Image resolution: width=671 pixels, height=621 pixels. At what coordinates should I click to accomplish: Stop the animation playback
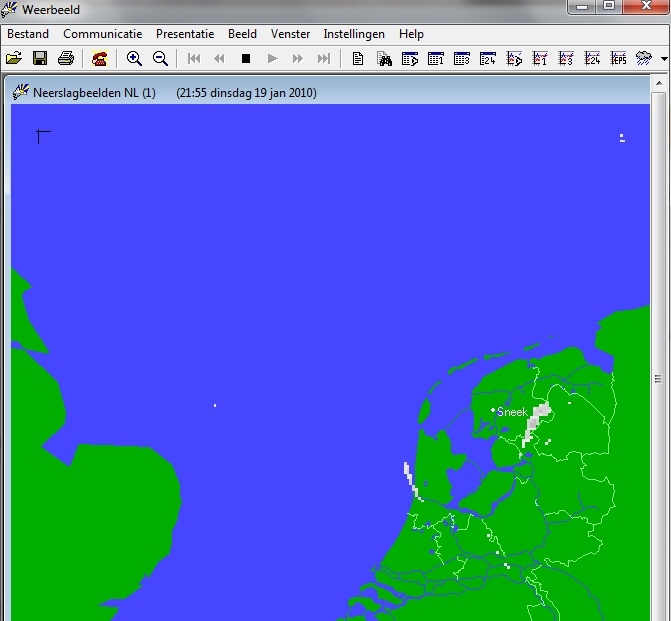coord(246,59)
